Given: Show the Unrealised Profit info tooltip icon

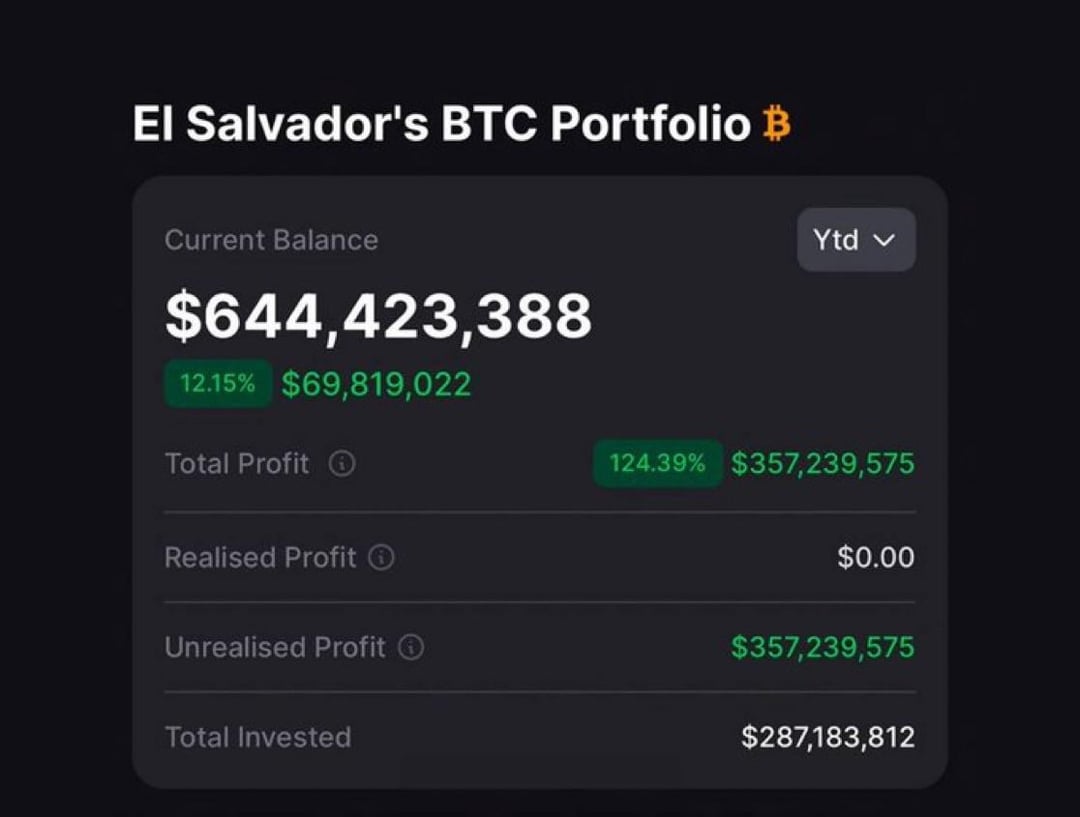Looking at the screenshot, I should tap(411, 647).
